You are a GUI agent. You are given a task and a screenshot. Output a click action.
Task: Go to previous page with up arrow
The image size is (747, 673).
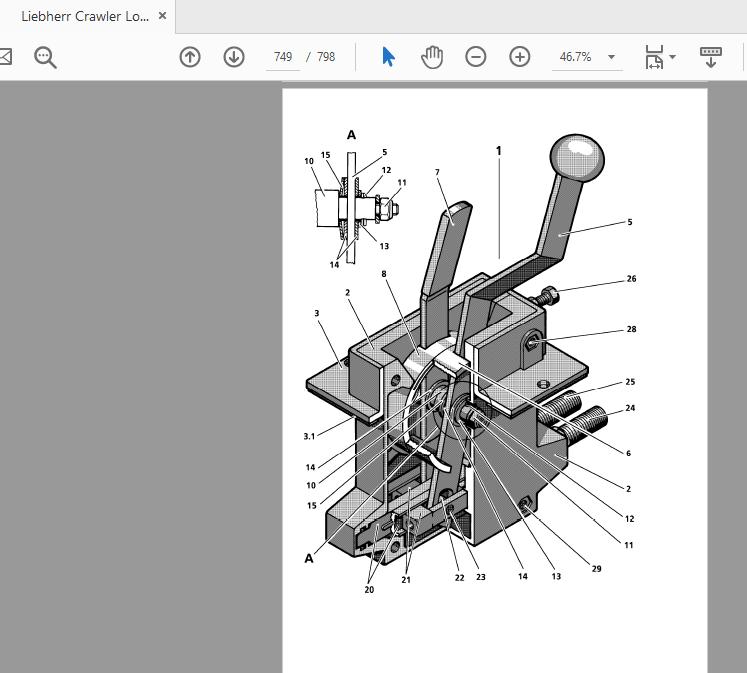[190, 57]
